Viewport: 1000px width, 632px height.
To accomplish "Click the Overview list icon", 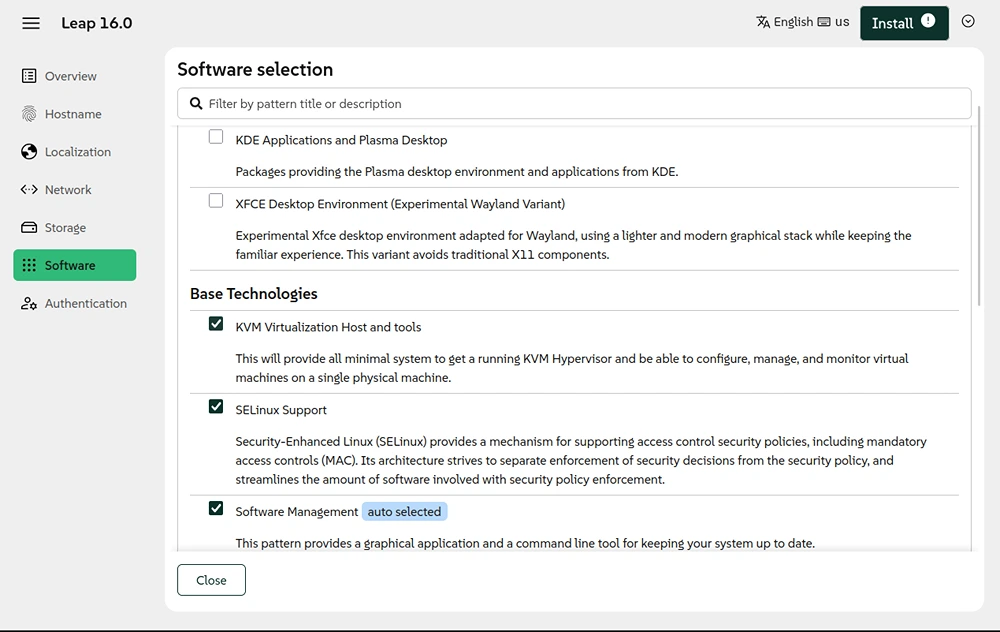I will 29,76.
